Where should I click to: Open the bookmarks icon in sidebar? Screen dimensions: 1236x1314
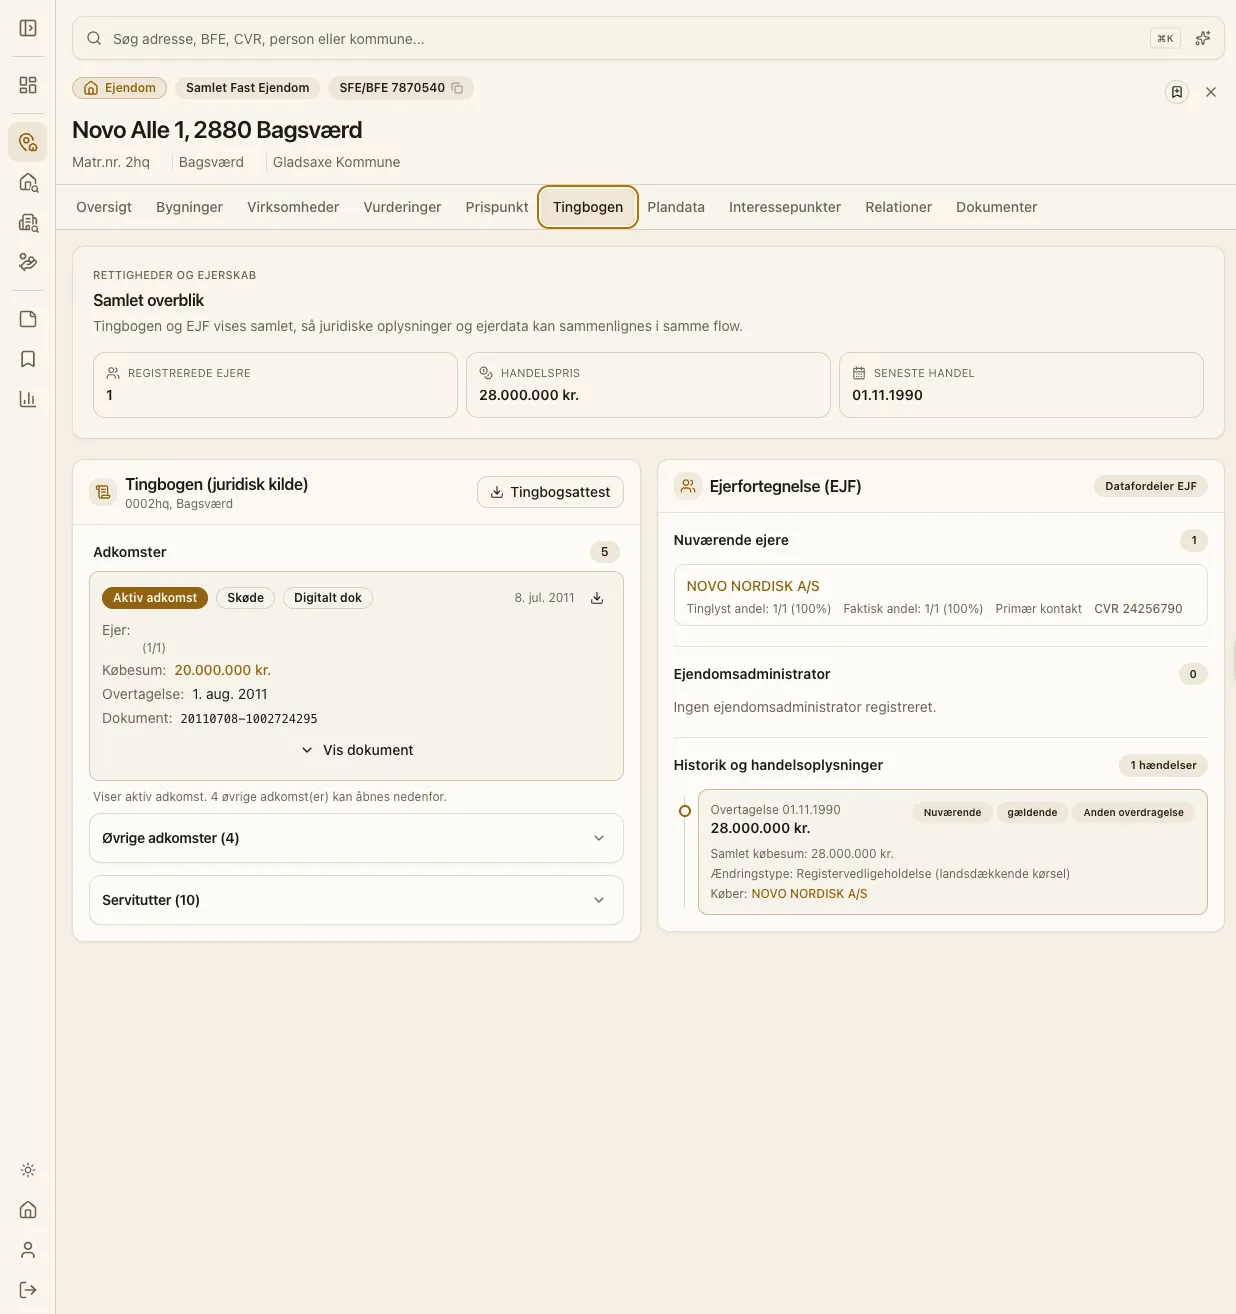pos(28,359)
